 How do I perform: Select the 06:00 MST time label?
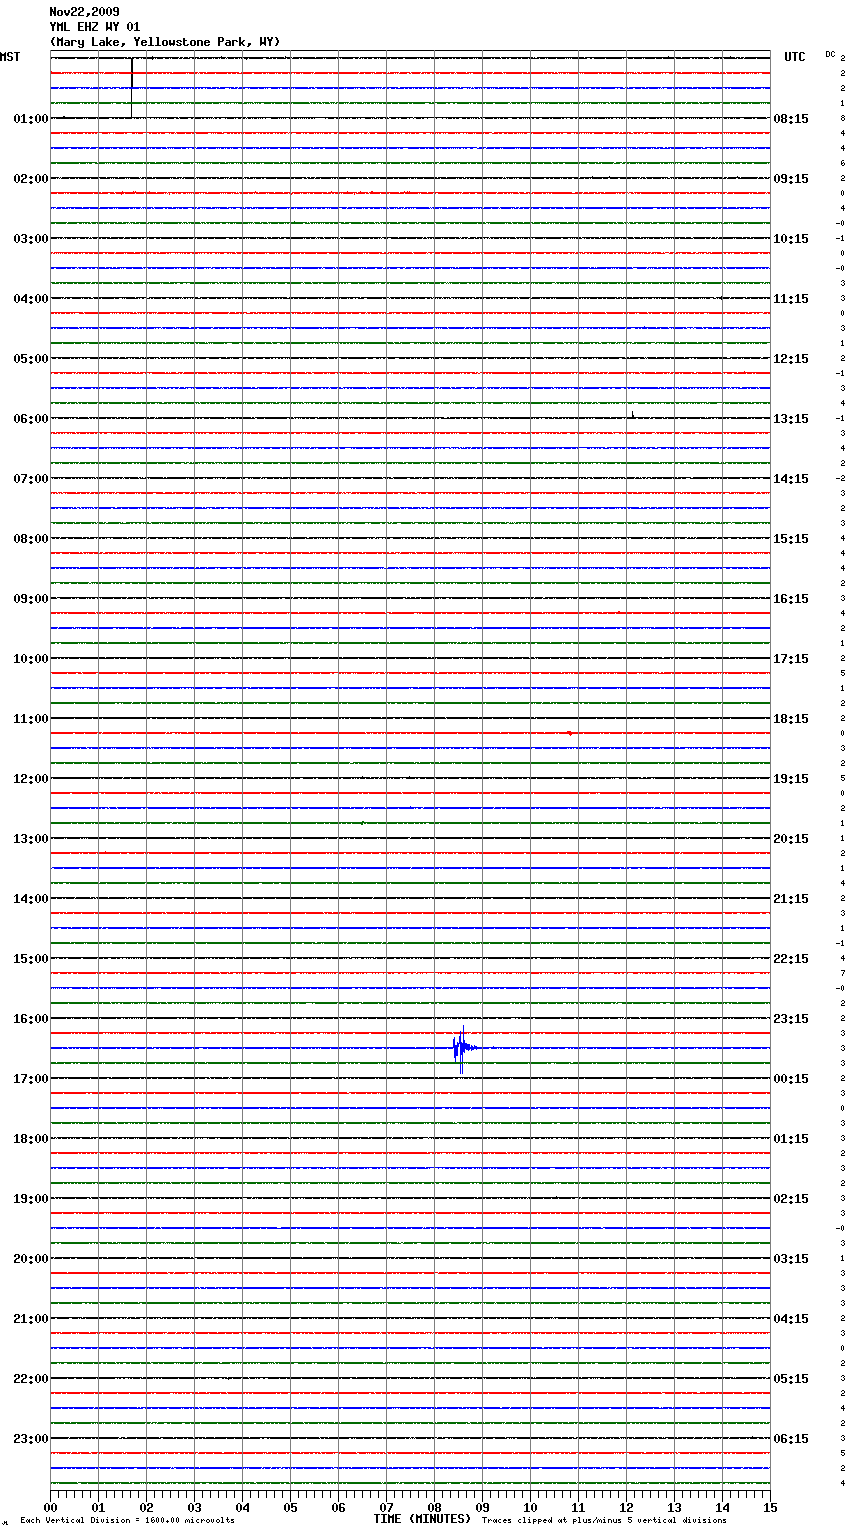pyautogui.click(x=31, y=419)
